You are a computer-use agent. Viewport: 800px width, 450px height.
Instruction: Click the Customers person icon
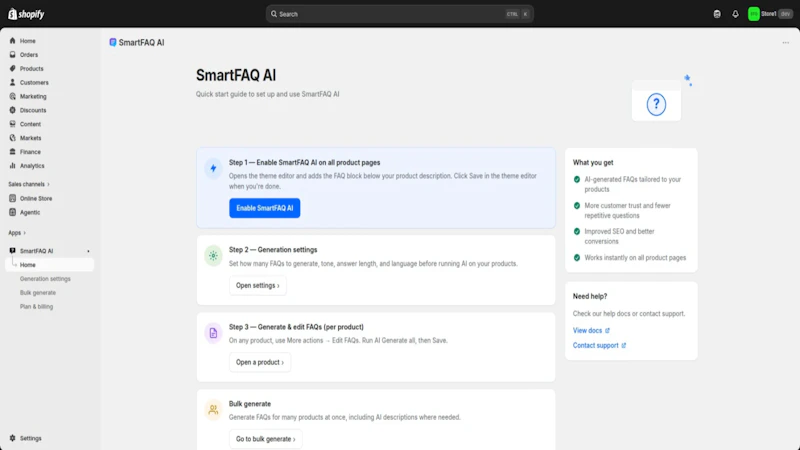tap(12, 82)
